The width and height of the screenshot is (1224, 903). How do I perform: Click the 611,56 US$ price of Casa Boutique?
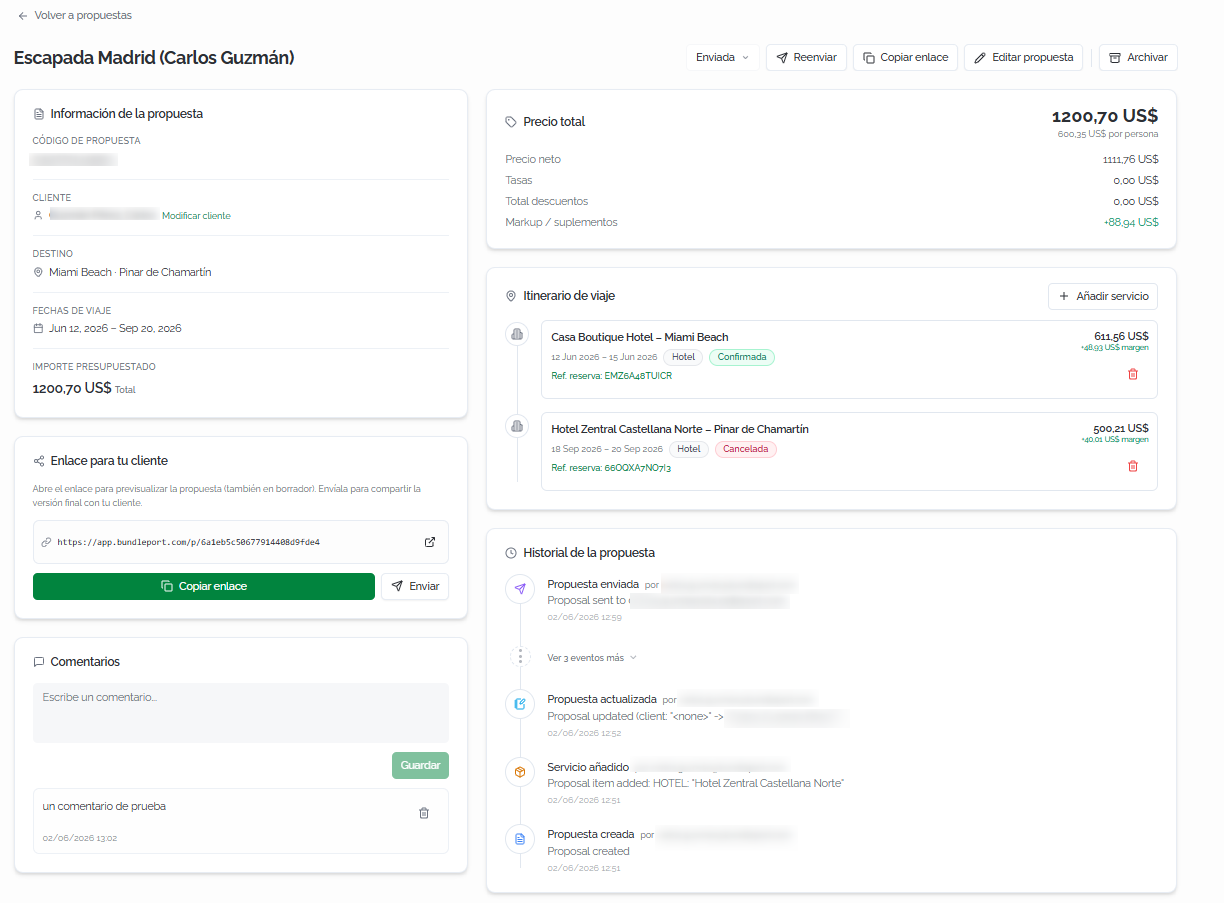(1121, 336)
